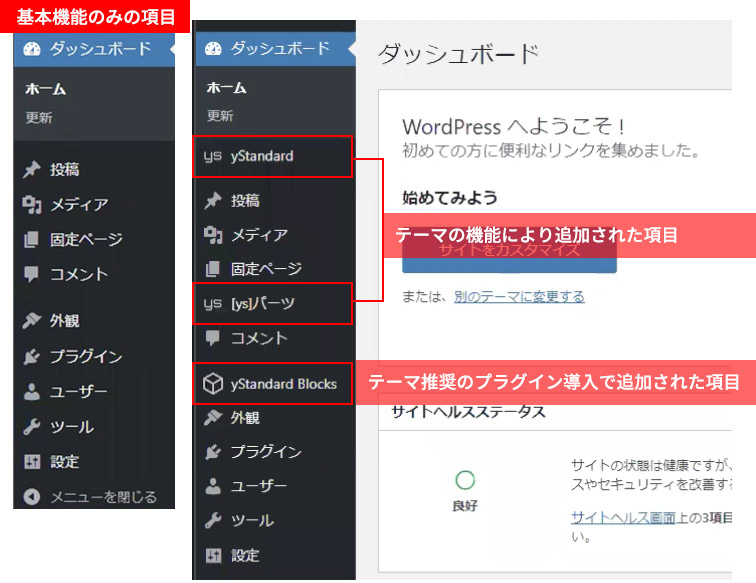Click the ユーザー person icon in basic-features menu

click(x=32, y=392)
